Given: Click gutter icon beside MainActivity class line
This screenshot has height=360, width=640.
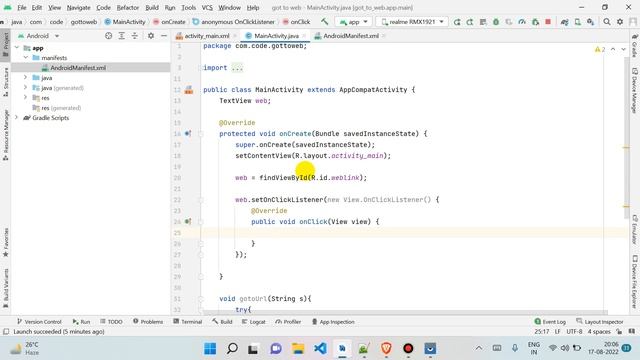Looking at the screenshot, I should 189,90.
